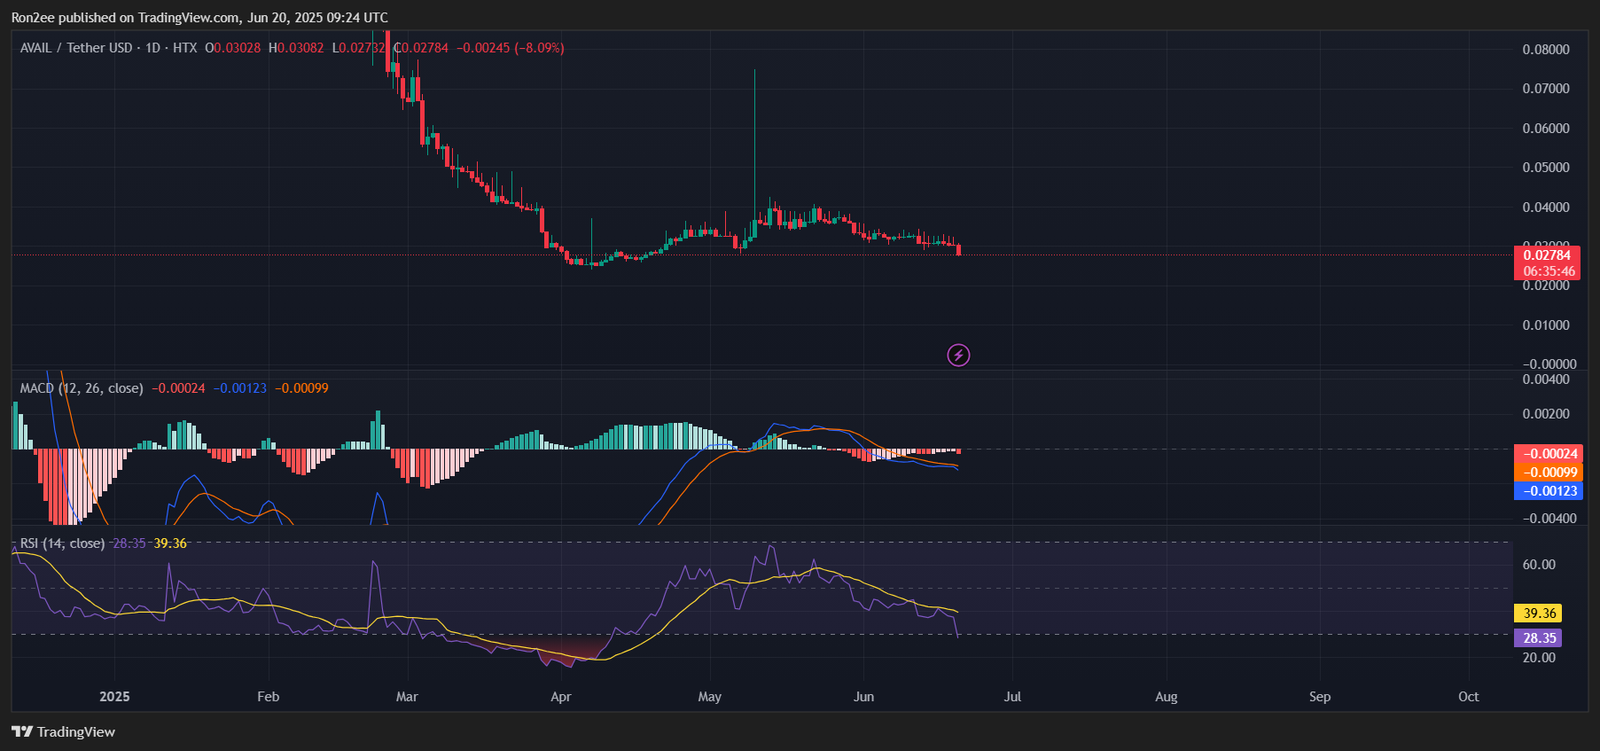Click the 60.00 RSI axis label
Image resolution: width=1600 pixels, height=751 pixels.
(1539, 564)
